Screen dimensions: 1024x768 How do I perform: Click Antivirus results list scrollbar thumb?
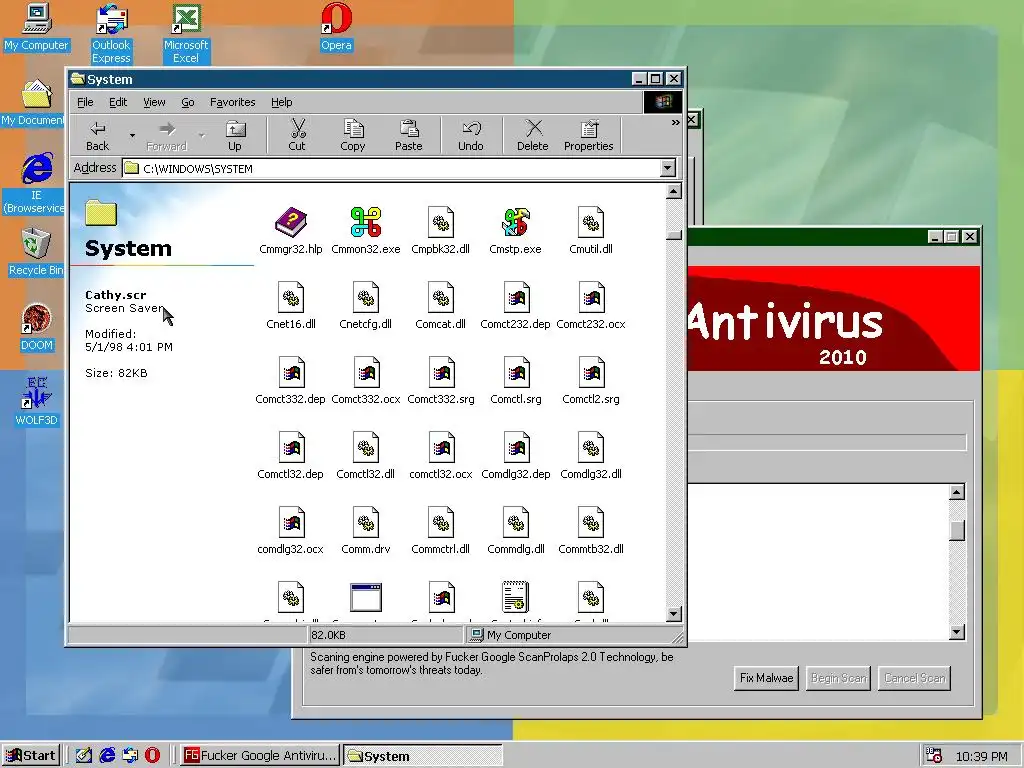957,530
